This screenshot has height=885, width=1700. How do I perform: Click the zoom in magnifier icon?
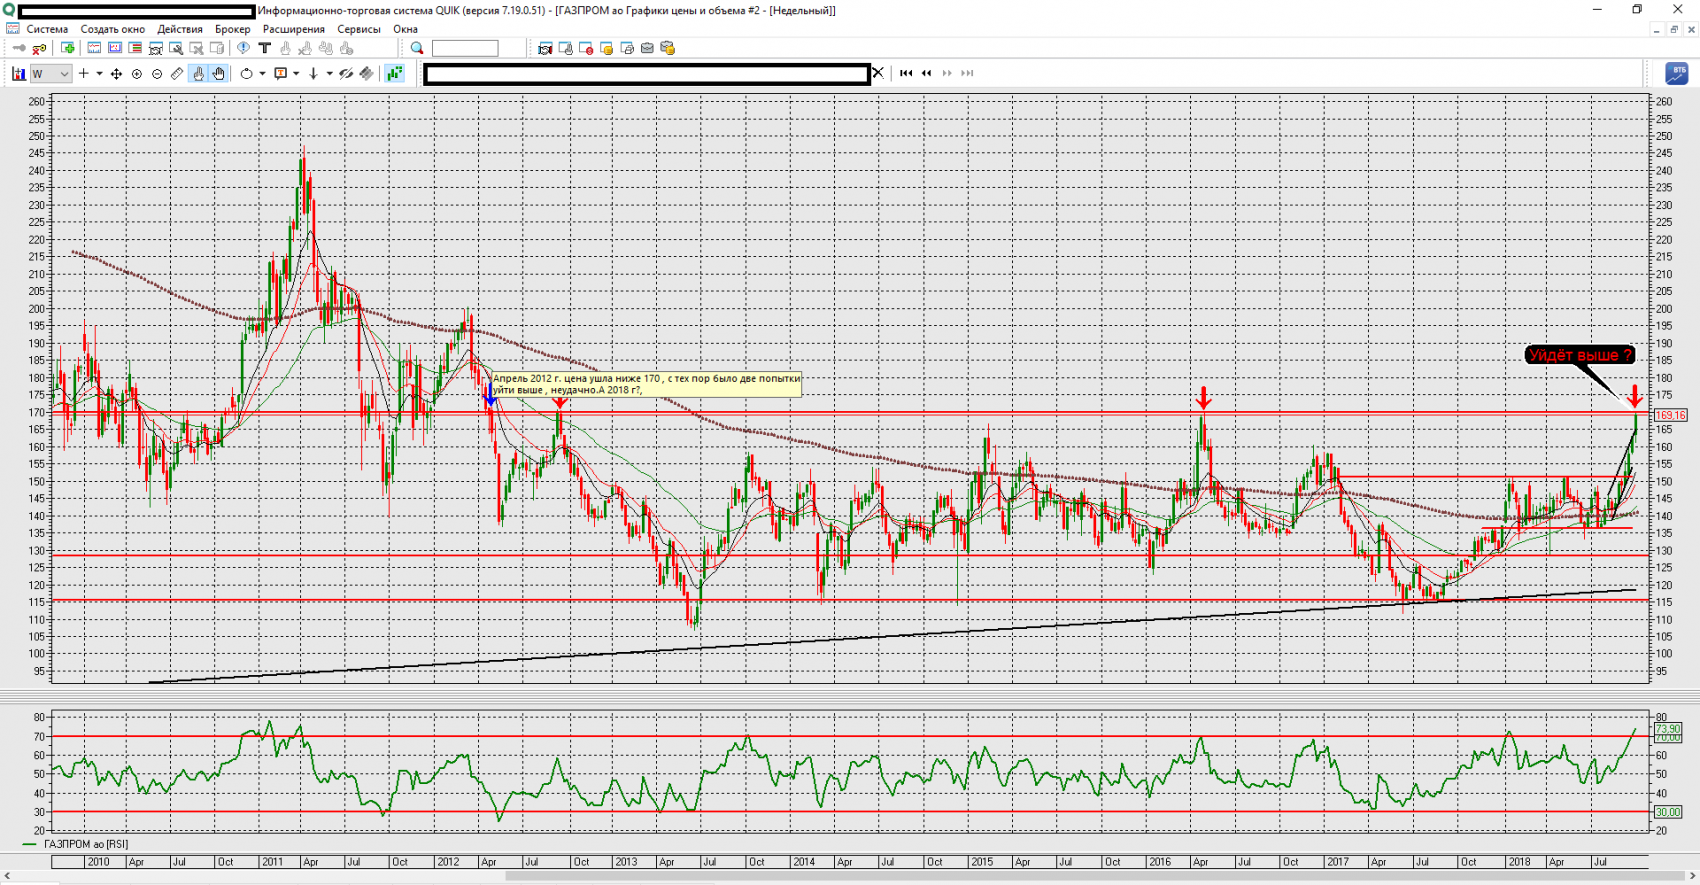point(137,74)
